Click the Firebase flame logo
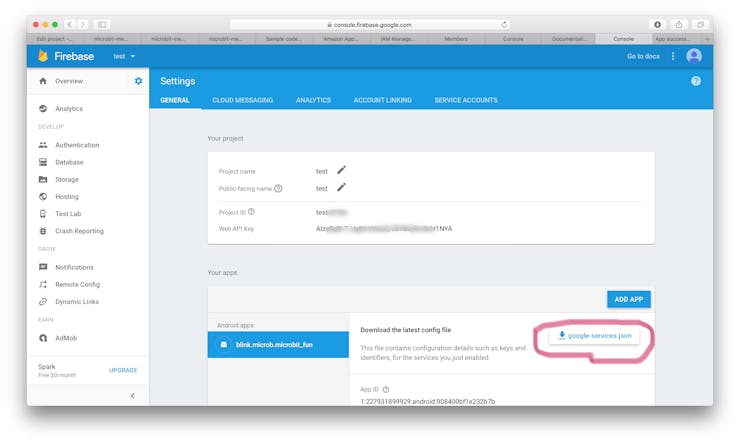This screenshot has width=740, height=444. (x=43, y=56)
